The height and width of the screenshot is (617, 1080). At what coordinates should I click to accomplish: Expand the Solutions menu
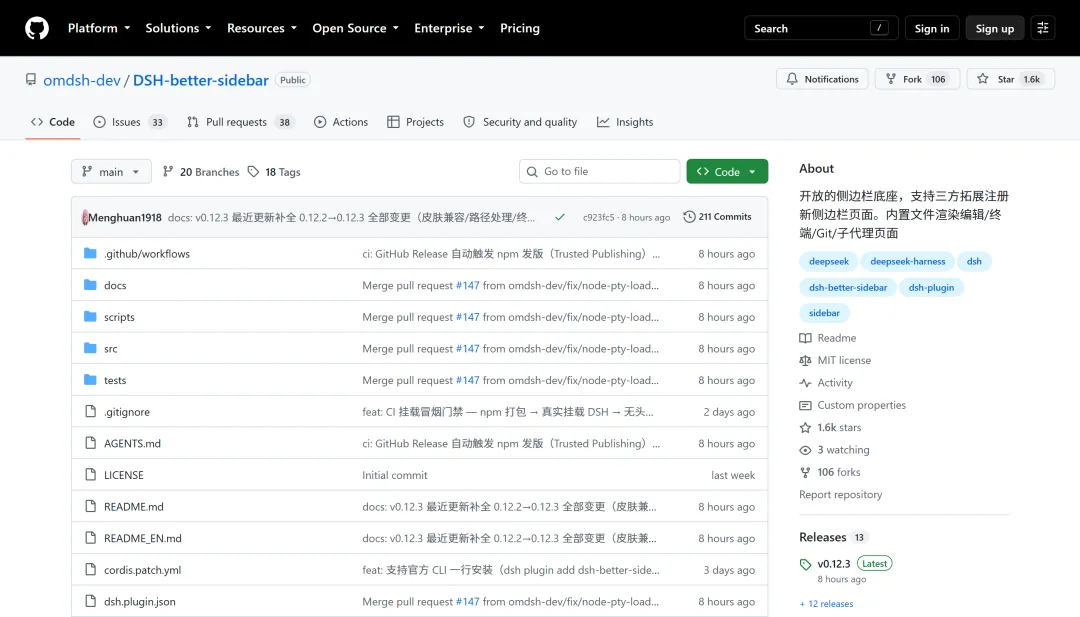click(x=178, y=28)
